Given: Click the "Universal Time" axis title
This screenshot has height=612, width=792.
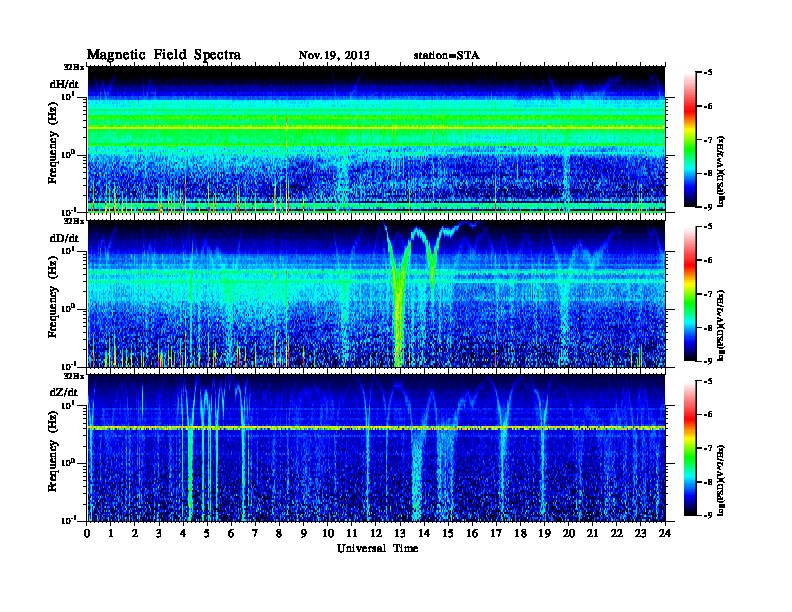Looking at the screenshot, I should (377, 548).
